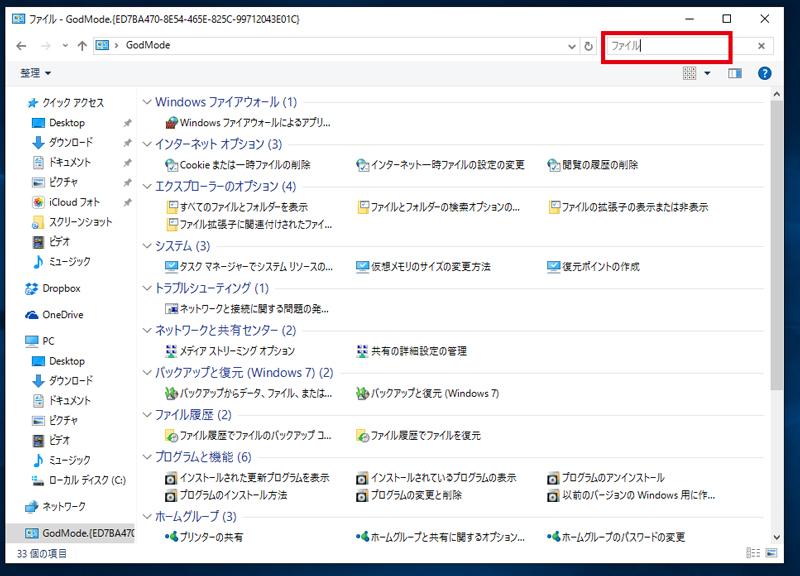Select iCloud フォト in sidebar

66,203
